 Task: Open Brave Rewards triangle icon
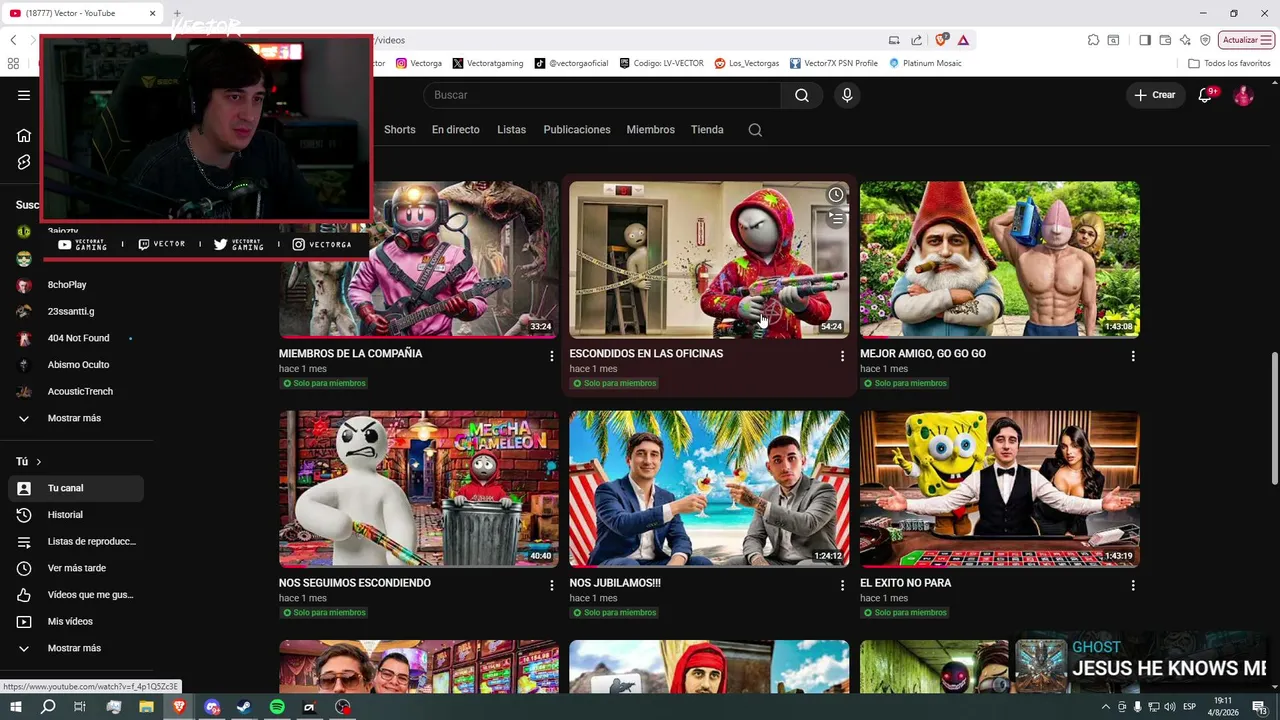click(x=963, y=40)
